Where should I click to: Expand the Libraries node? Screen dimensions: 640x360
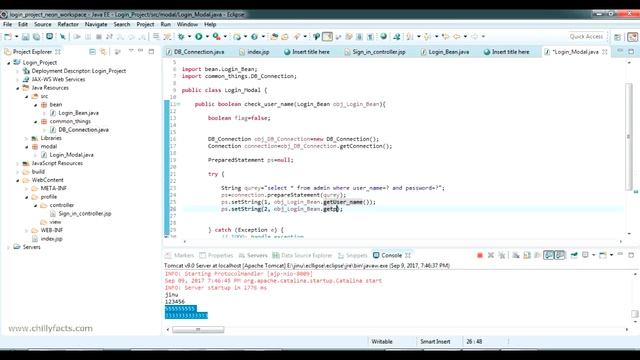27,138
